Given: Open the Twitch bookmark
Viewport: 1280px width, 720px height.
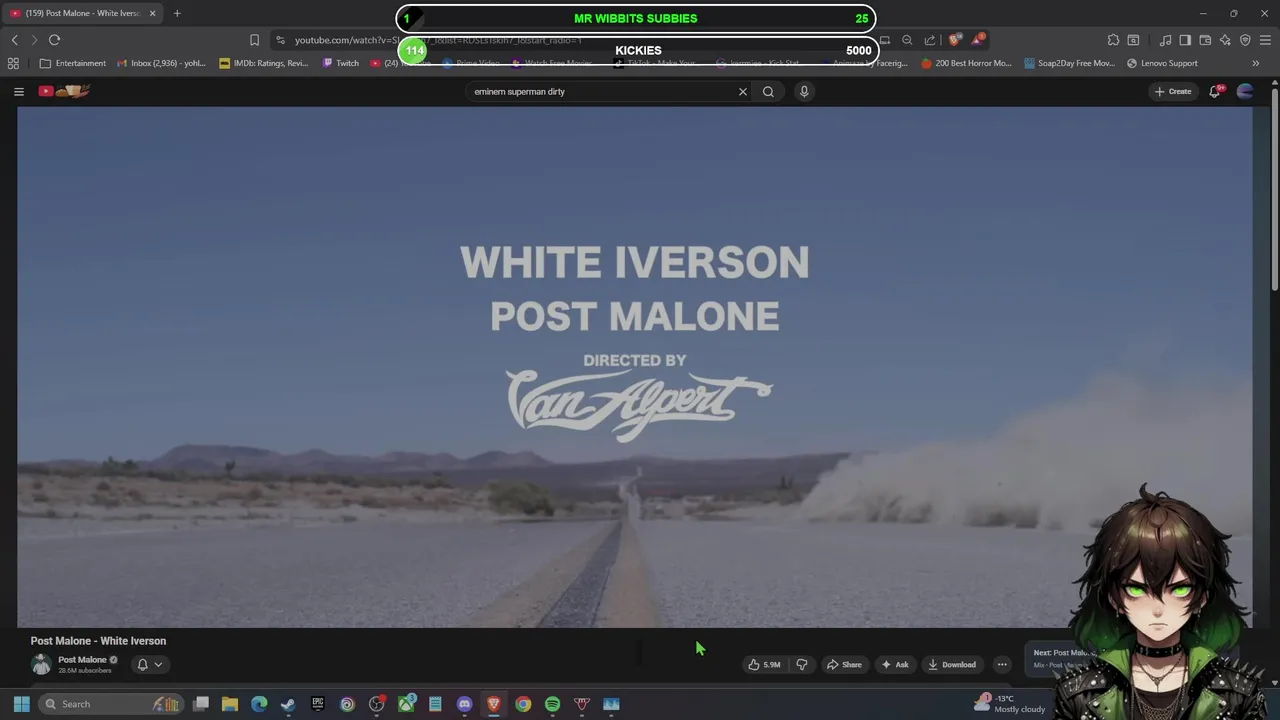Looking at the screenshot, I should [340, 63].
